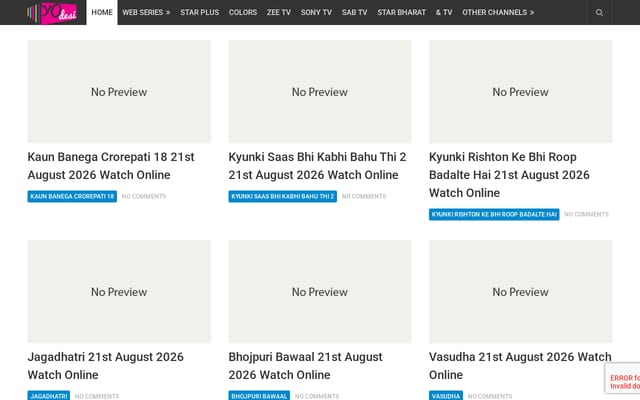Expand the Other Channels menu
This screenshot has height=400, width=640.
coord(498,12)
